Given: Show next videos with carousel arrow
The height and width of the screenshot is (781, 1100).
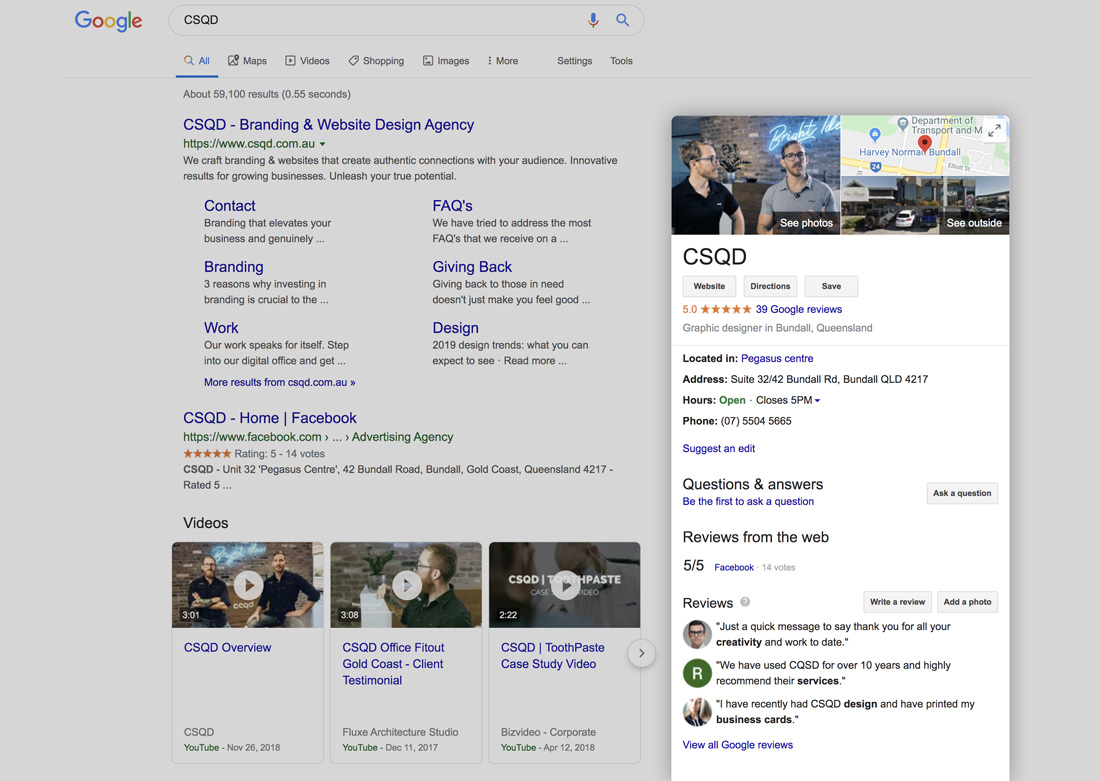Looking at the screenshot, I should point(641,653).
